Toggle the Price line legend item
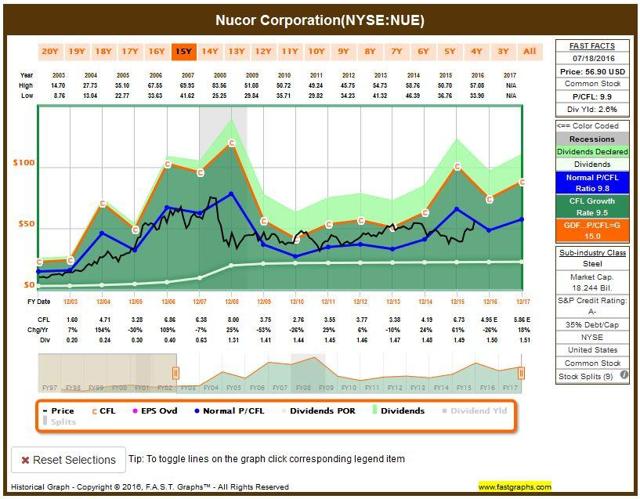Image resolution: width=640 pixels, height=499 pixels. [59, 411]
